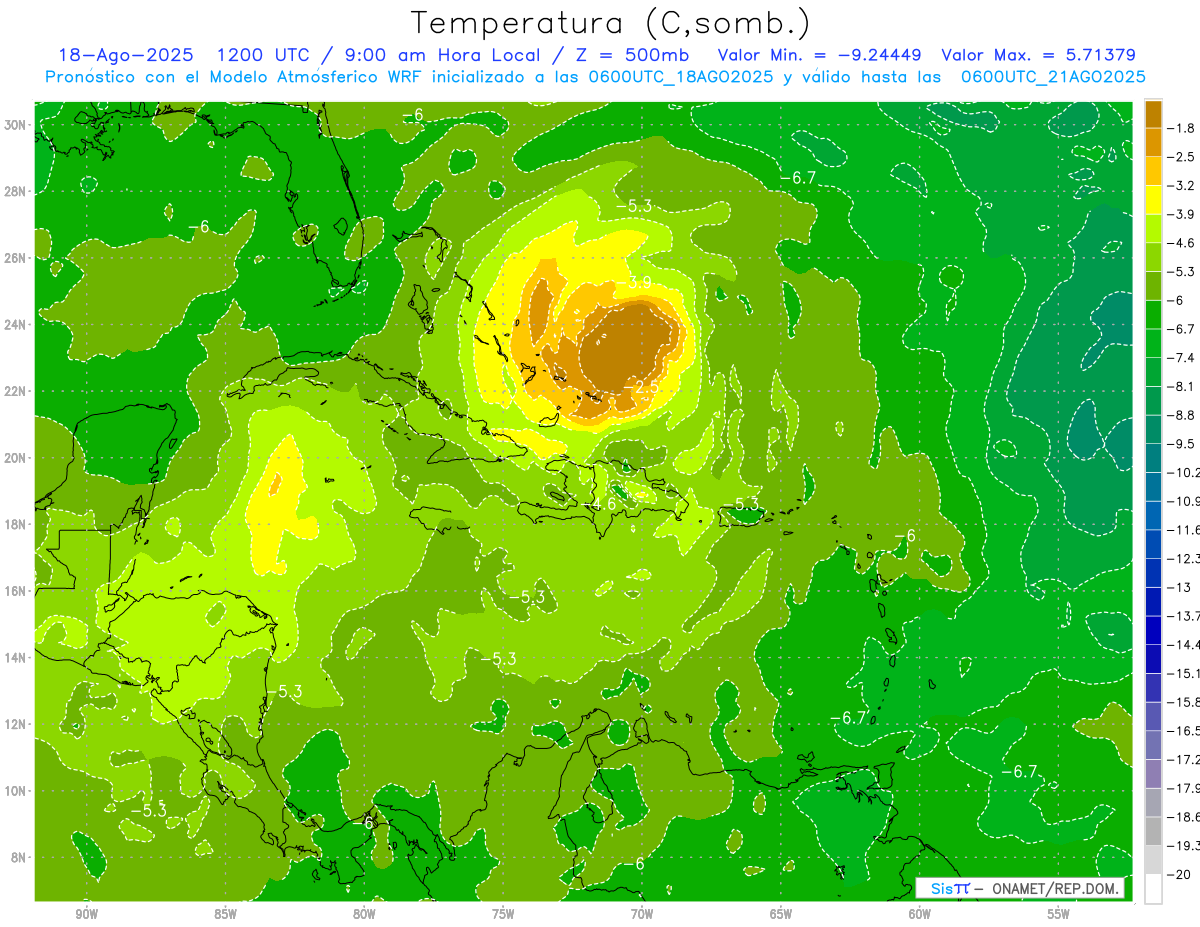Click the colorbar label "-3.2"
Image resolution: width=1200 pixels, height=927 pixels.
pyautogui.click(x=1182, y=185)
